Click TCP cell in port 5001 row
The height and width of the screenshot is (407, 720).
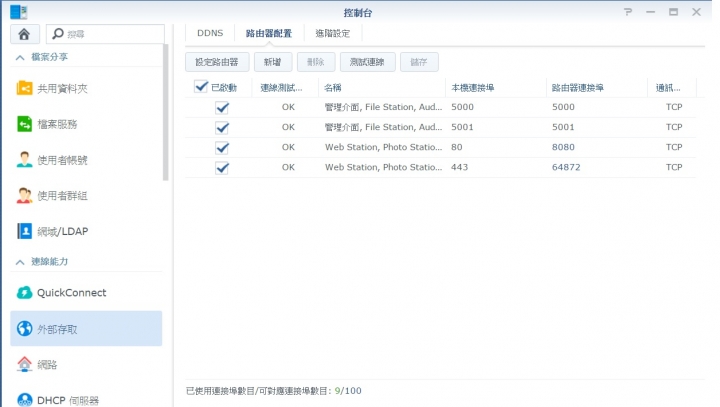pos(674,127)
